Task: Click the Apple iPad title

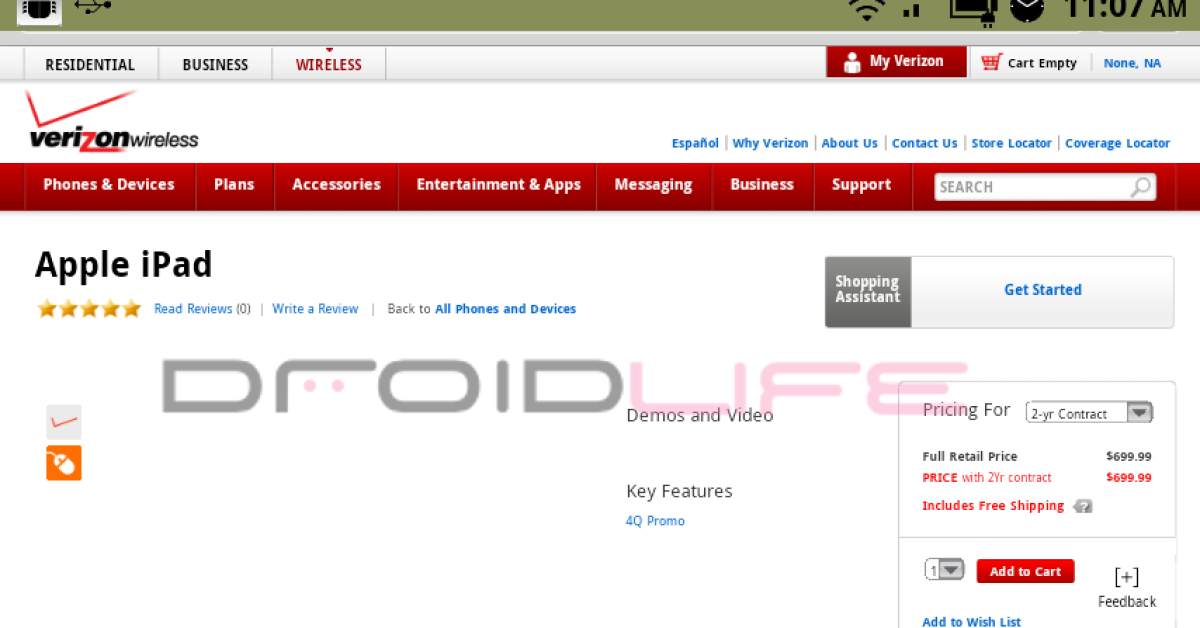Action: click(x=124, y=265)
